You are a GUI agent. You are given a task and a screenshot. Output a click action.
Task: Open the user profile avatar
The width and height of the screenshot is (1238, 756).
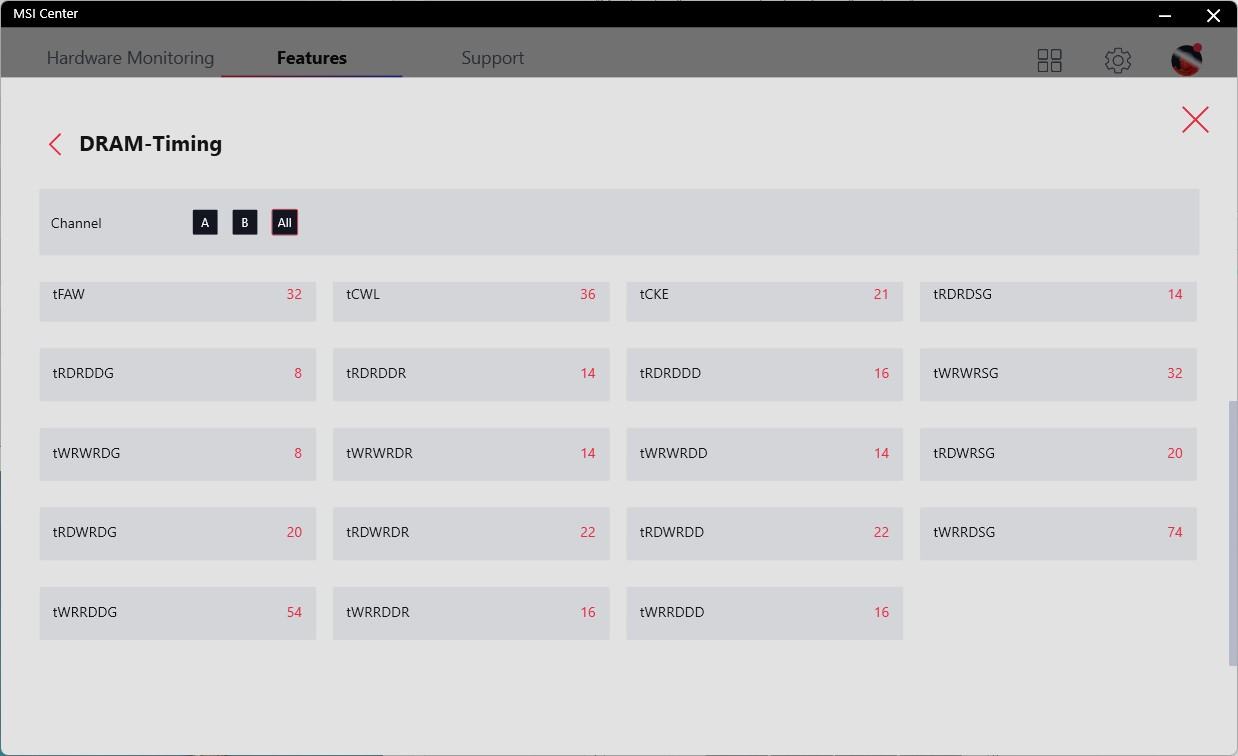coord(1187,60)
